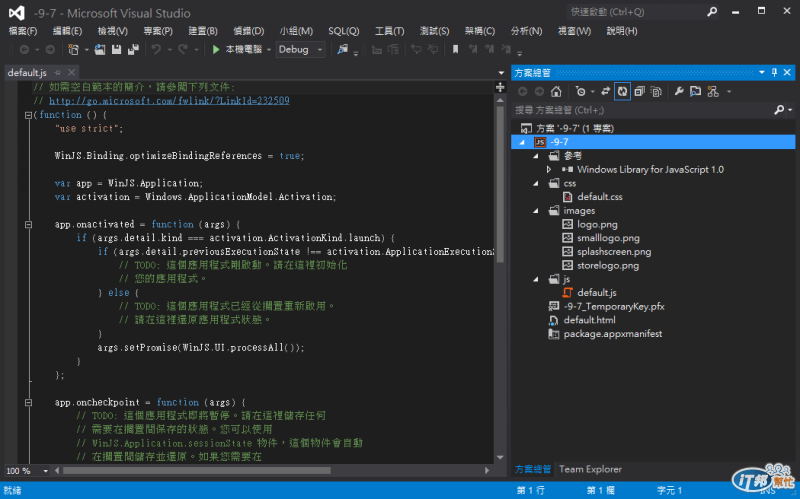
Task: Collapse the app.oncheckpoint function code block
Action: tap(29, 403)
